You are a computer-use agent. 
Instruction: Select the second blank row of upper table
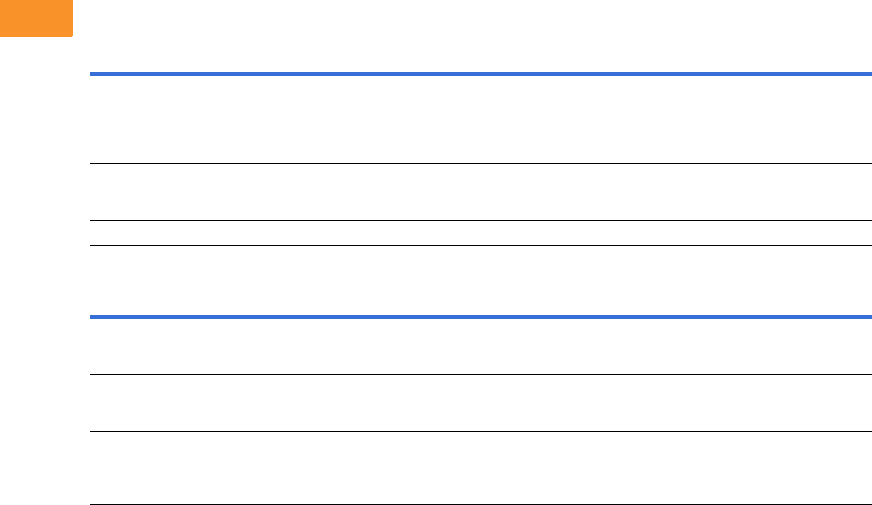click(x=481, y=192)
